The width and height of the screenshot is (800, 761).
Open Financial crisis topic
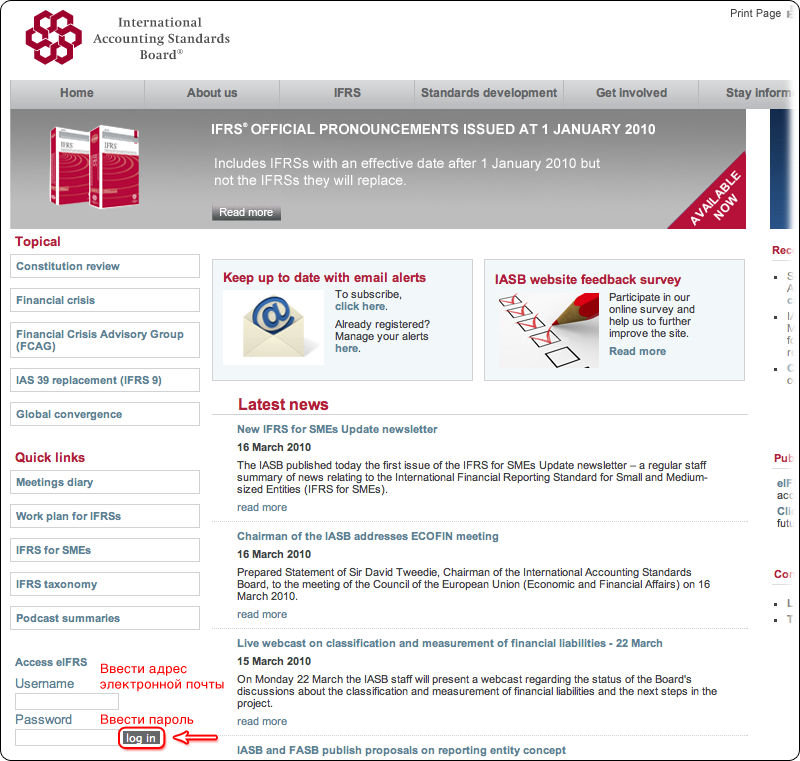coord(105,300)
